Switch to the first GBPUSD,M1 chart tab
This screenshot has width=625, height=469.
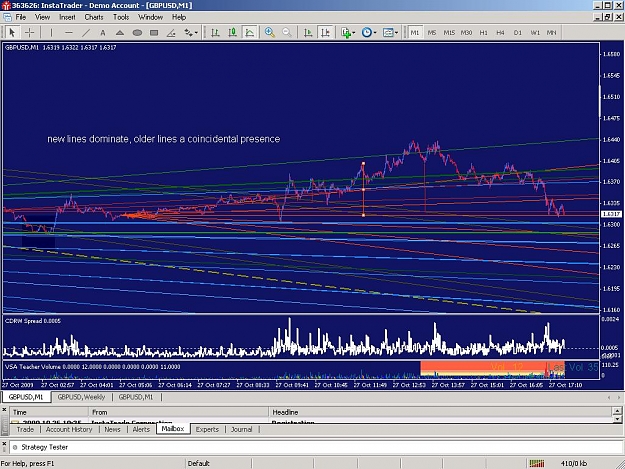coord(26,397)
